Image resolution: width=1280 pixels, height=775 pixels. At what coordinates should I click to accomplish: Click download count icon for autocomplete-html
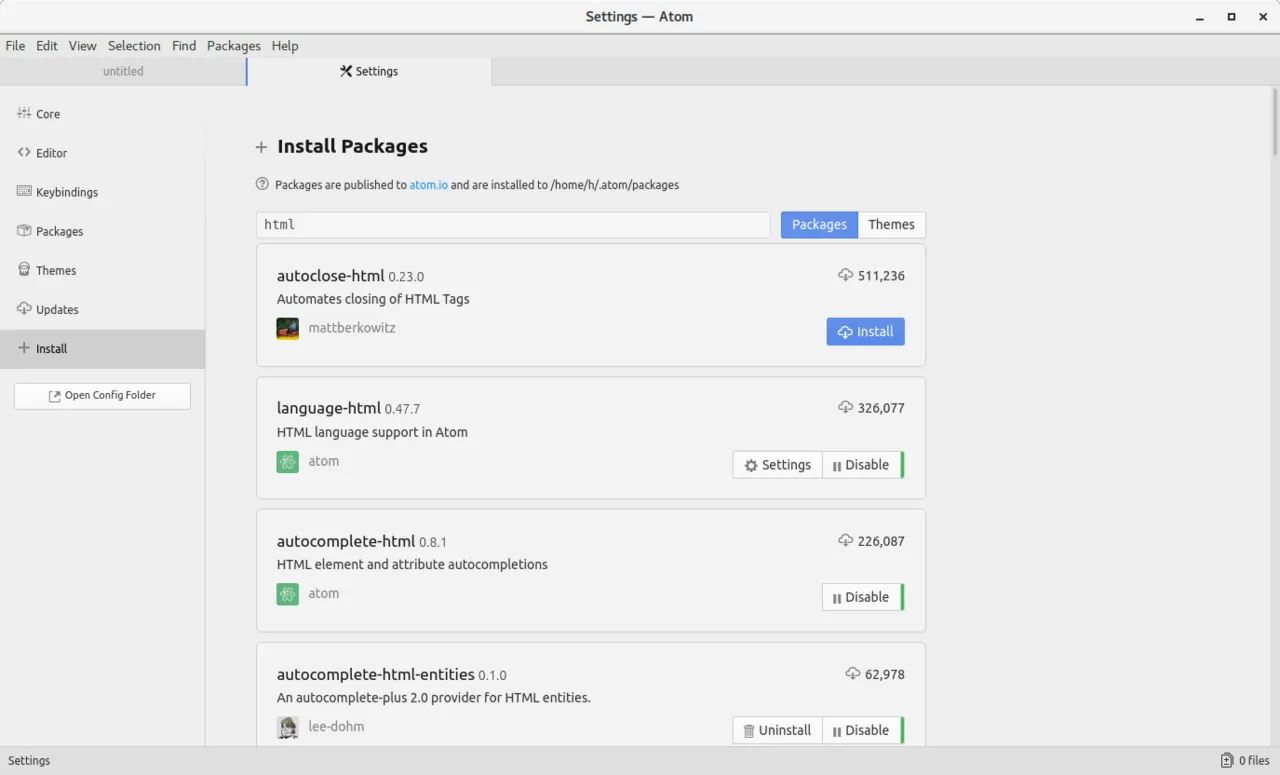(x=846, y=540)
